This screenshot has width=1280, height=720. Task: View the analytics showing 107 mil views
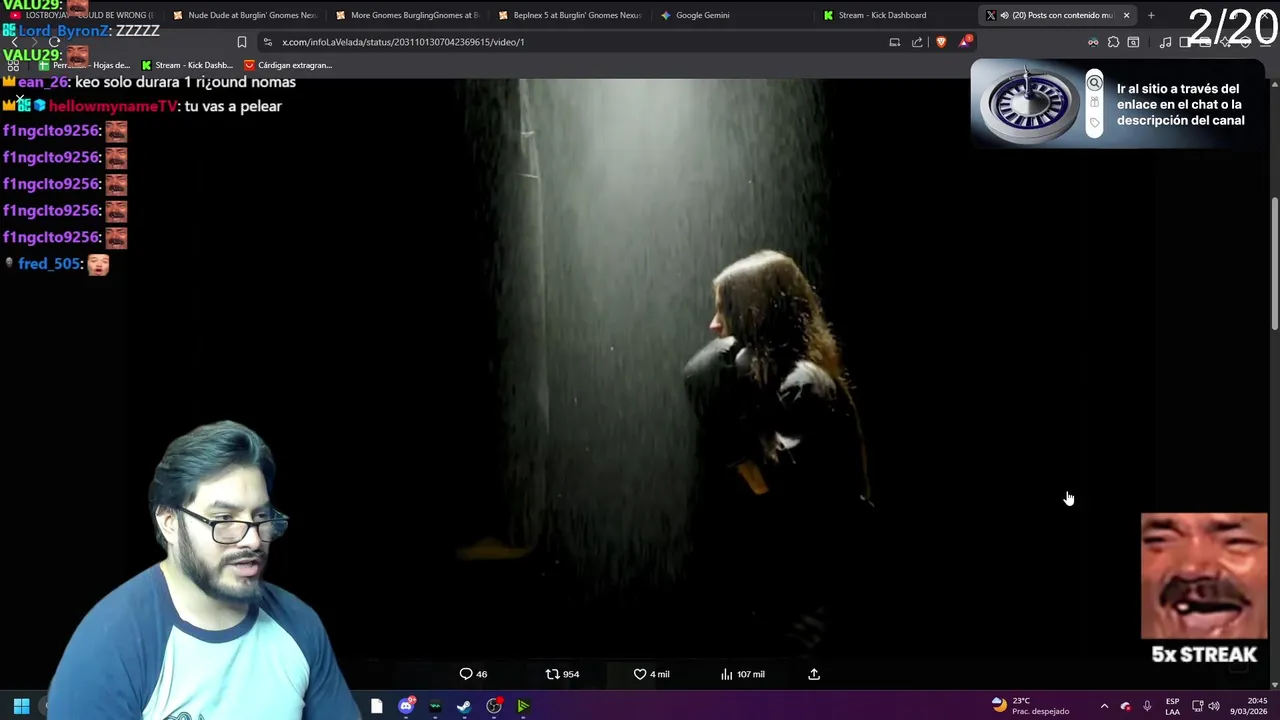coord(742,674)
